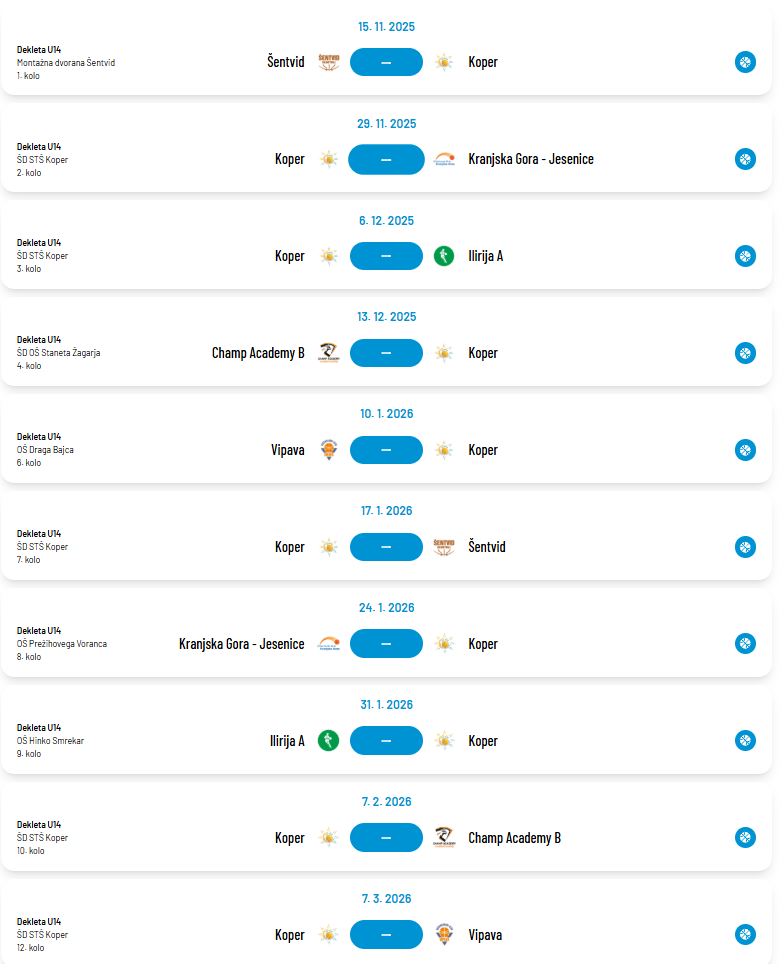
Task: Select the Vipava team name in 12. kolo
Action: click(x=485, y=935)
